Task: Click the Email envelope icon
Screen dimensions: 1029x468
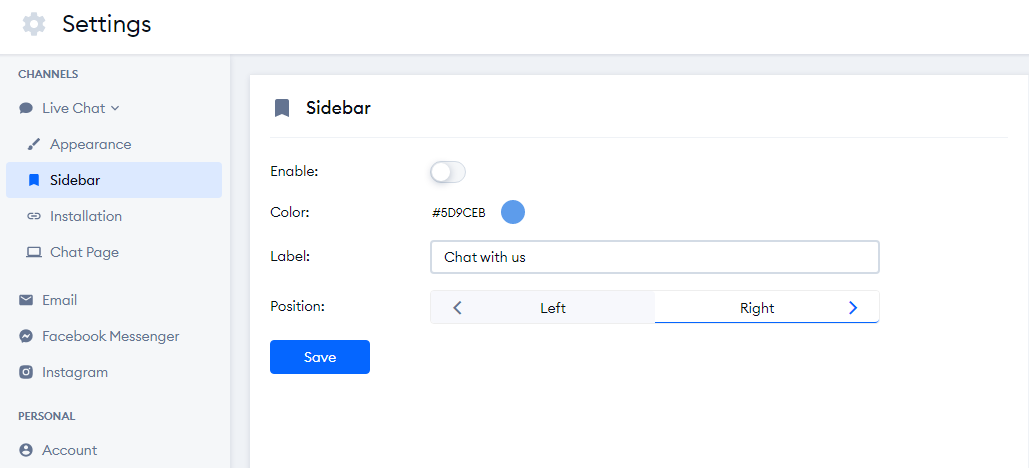Action: [26, 300]
